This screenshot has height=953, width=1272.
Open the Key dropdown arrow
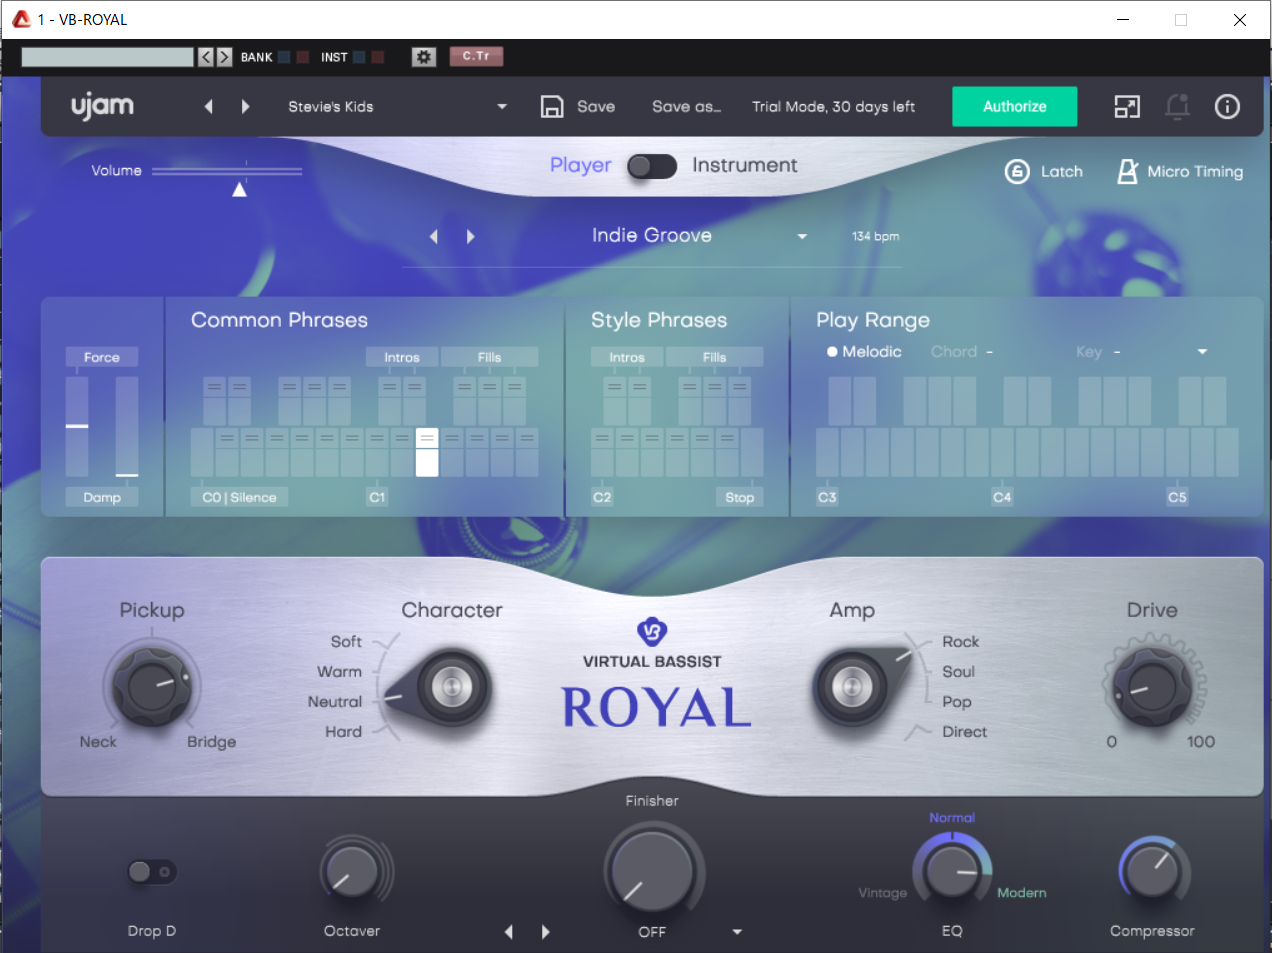pyautogui.click(x=1202, y=352)
